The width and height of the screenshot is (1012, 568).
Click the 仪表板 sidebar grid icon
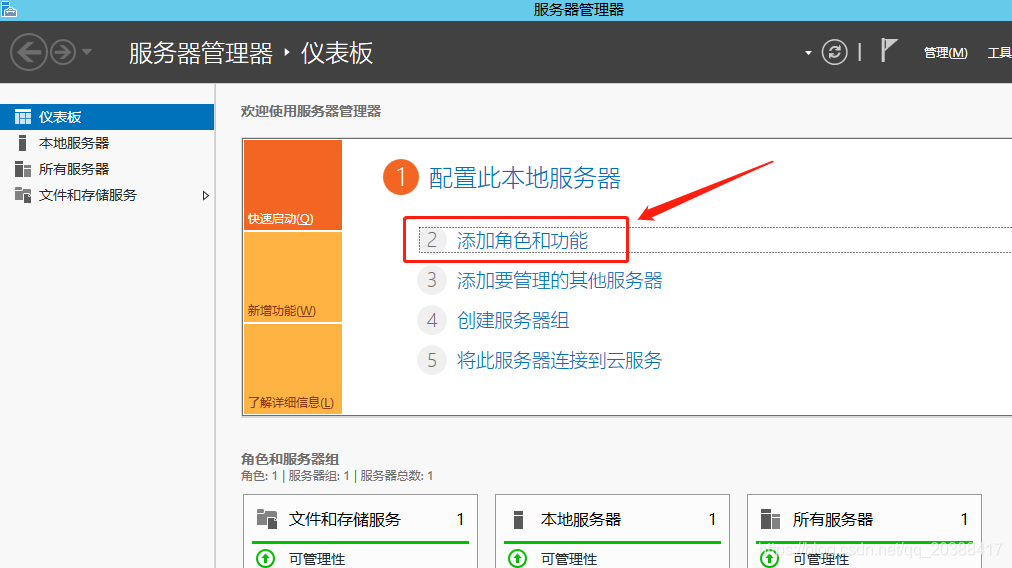pyautogui.click(x=23, y=117)
